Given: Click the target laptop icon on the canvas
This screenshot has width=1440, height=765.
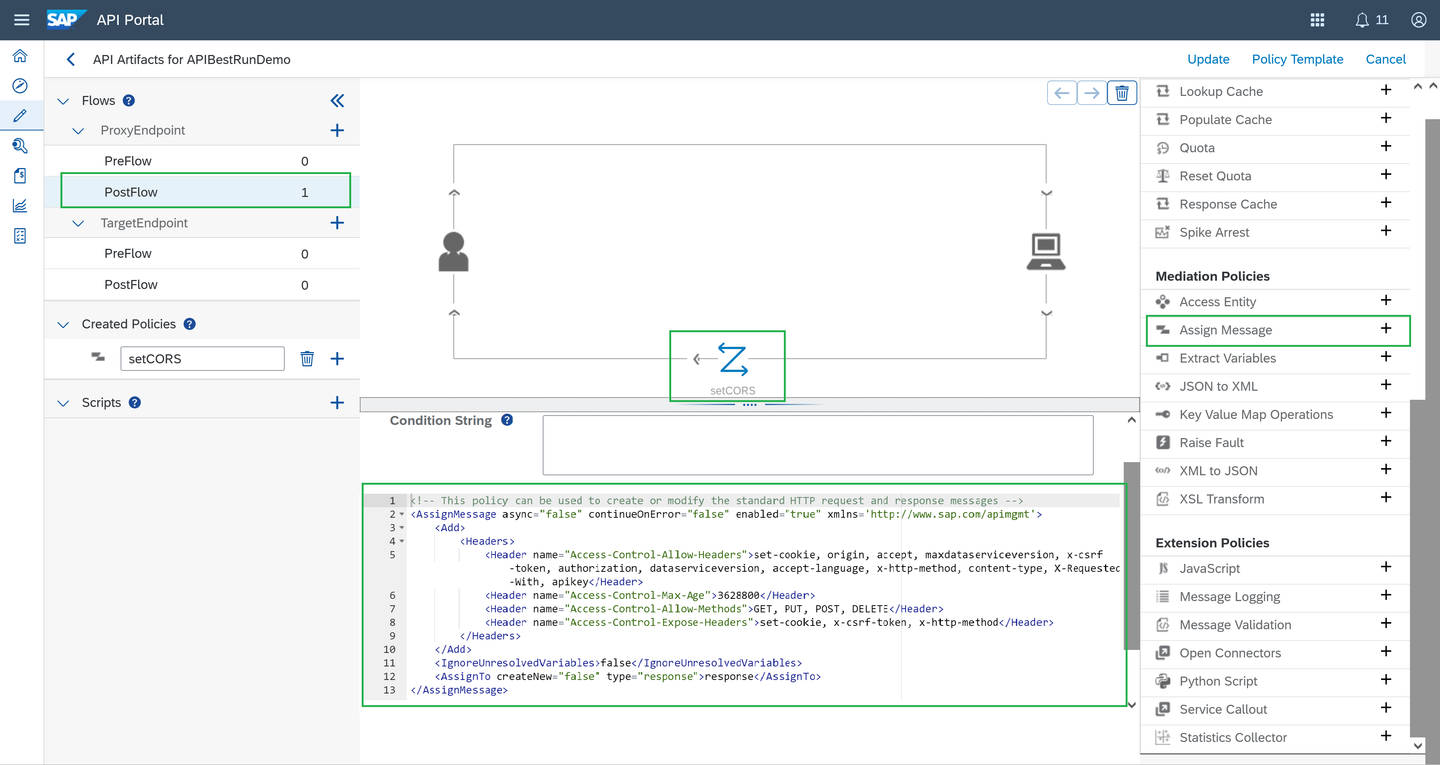Looking at the screenshot, I should (1046, 251).
